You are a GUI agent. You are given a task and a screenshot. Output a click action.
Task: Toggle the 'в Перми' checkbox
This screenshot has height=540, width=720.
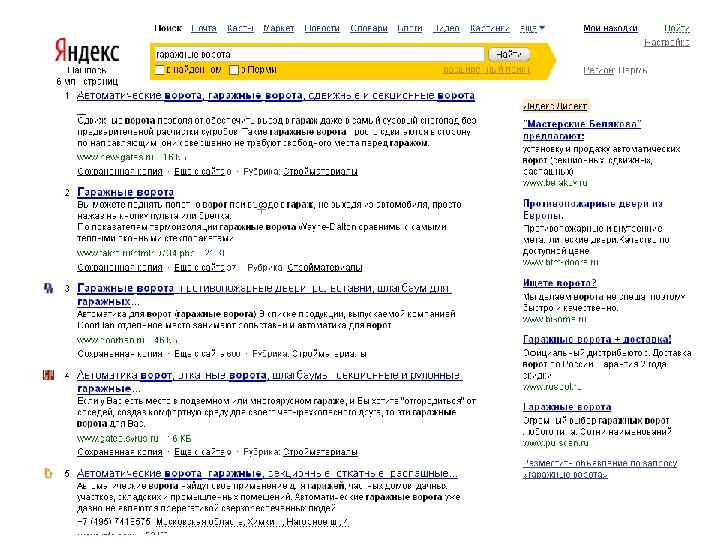pos(234,70)
